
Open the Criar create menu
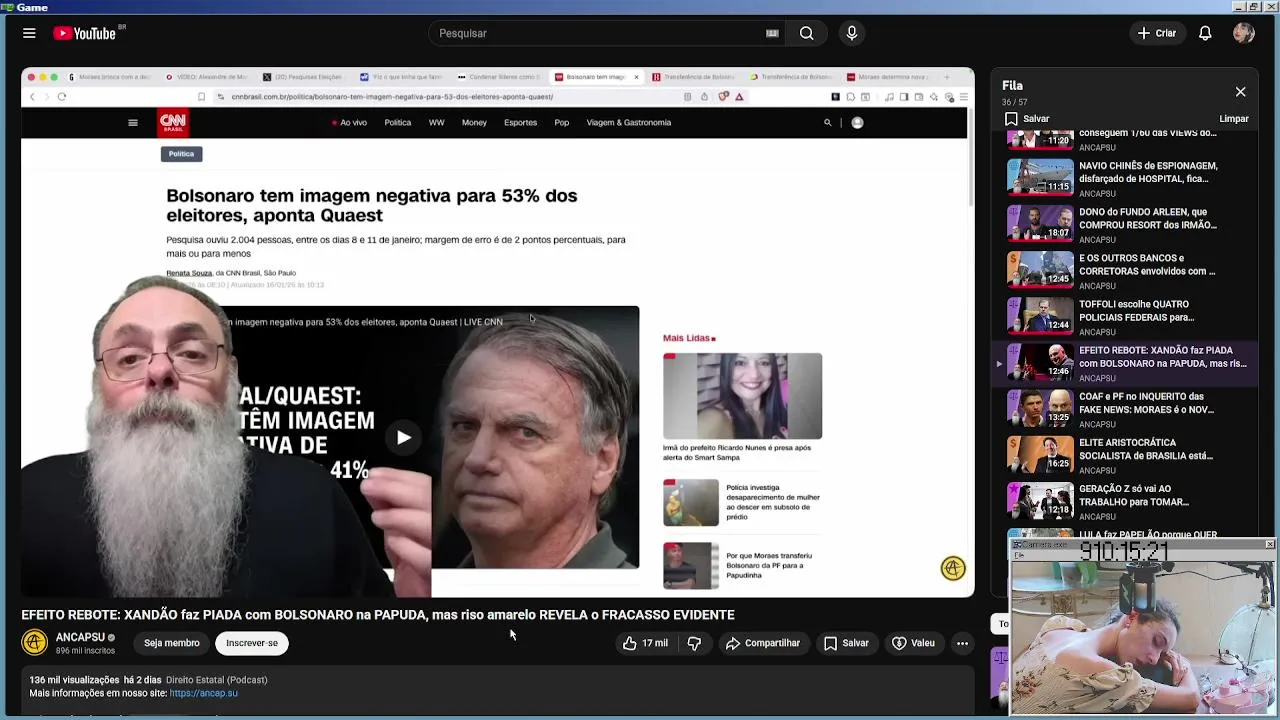(1157, 33)
